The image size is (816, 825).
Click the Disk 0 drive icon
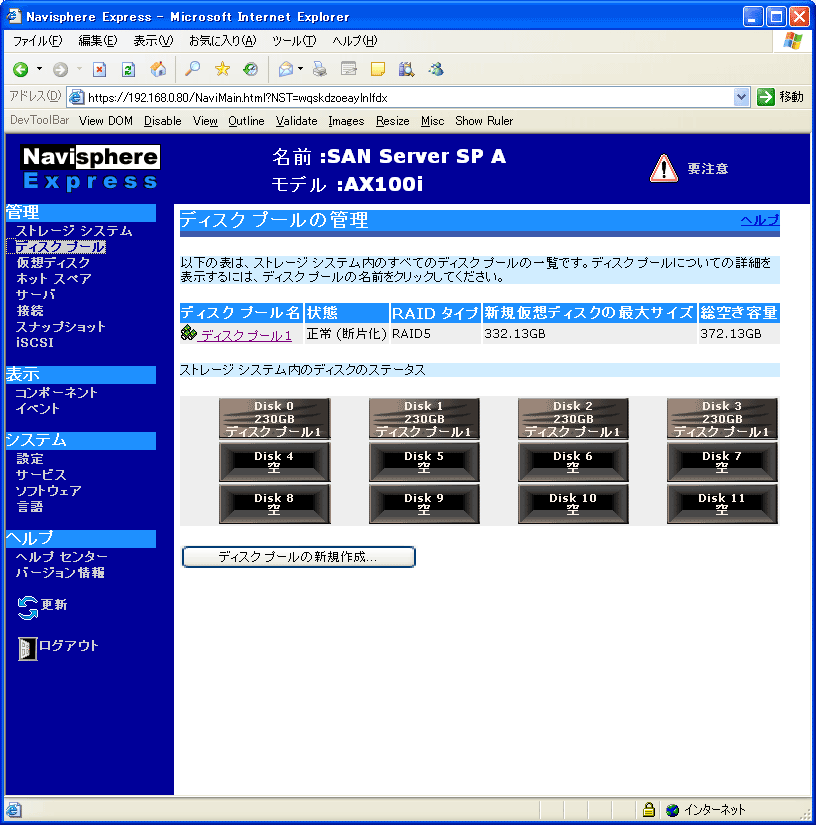[x=274, y=418]
